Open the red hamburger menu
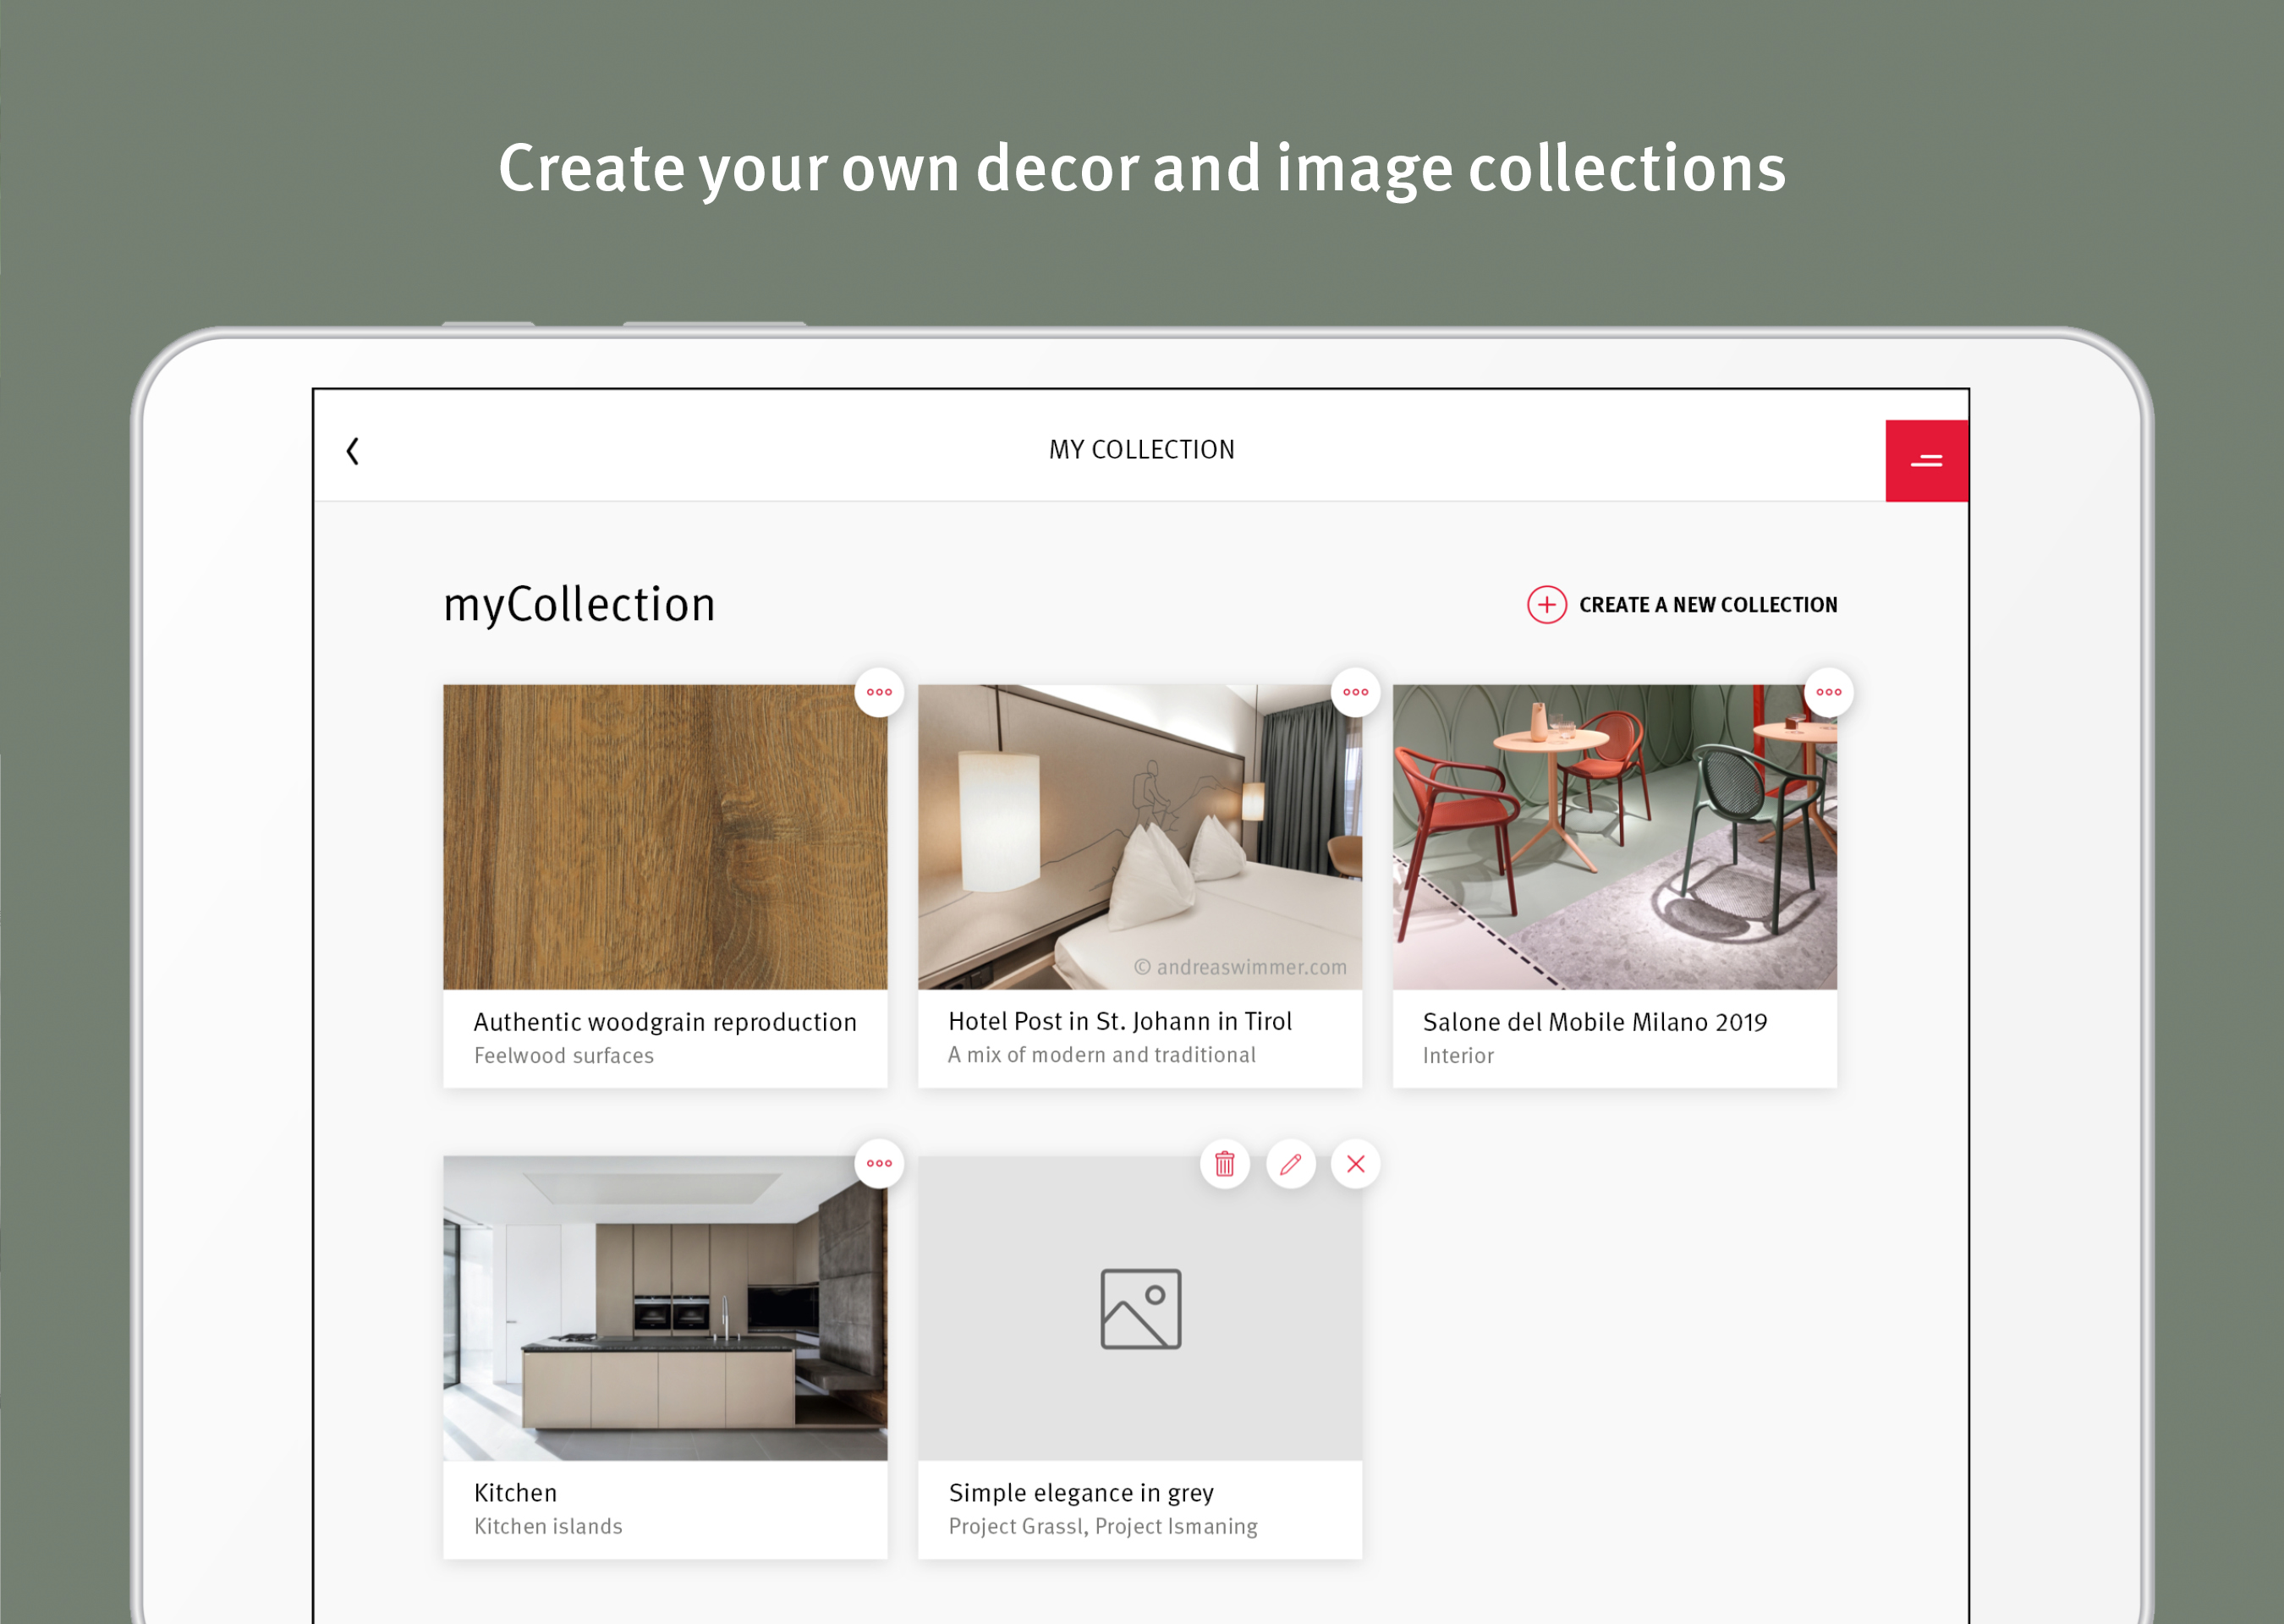Image resolution: width=2284 pixels, height=1624 pixels. tap(1926, 461)
